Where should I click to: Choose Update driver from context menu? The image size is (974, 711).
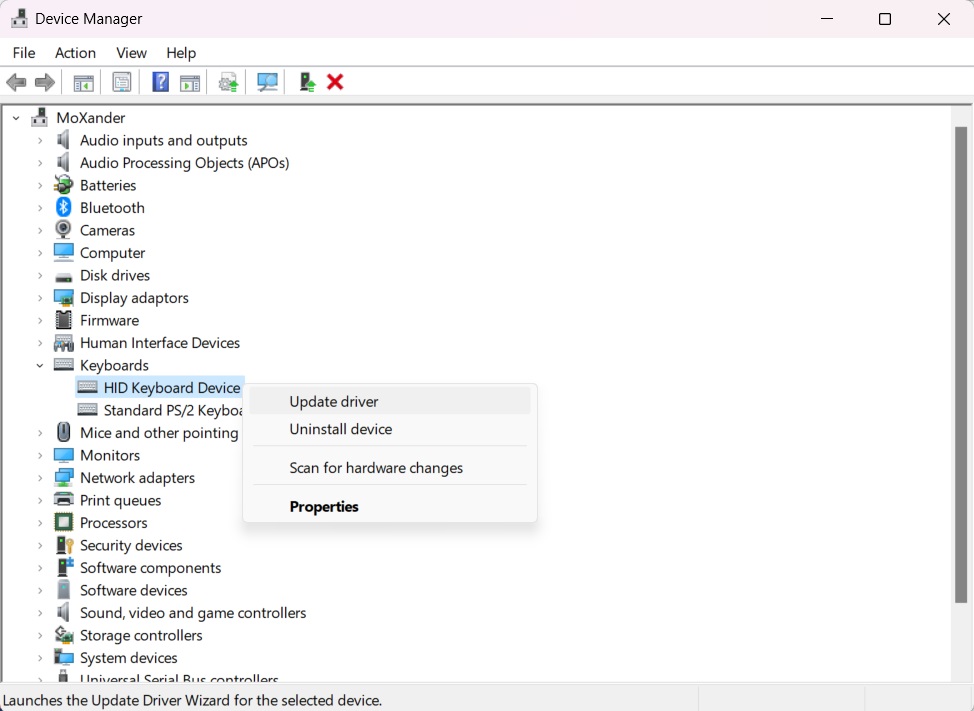pos(390,401)
